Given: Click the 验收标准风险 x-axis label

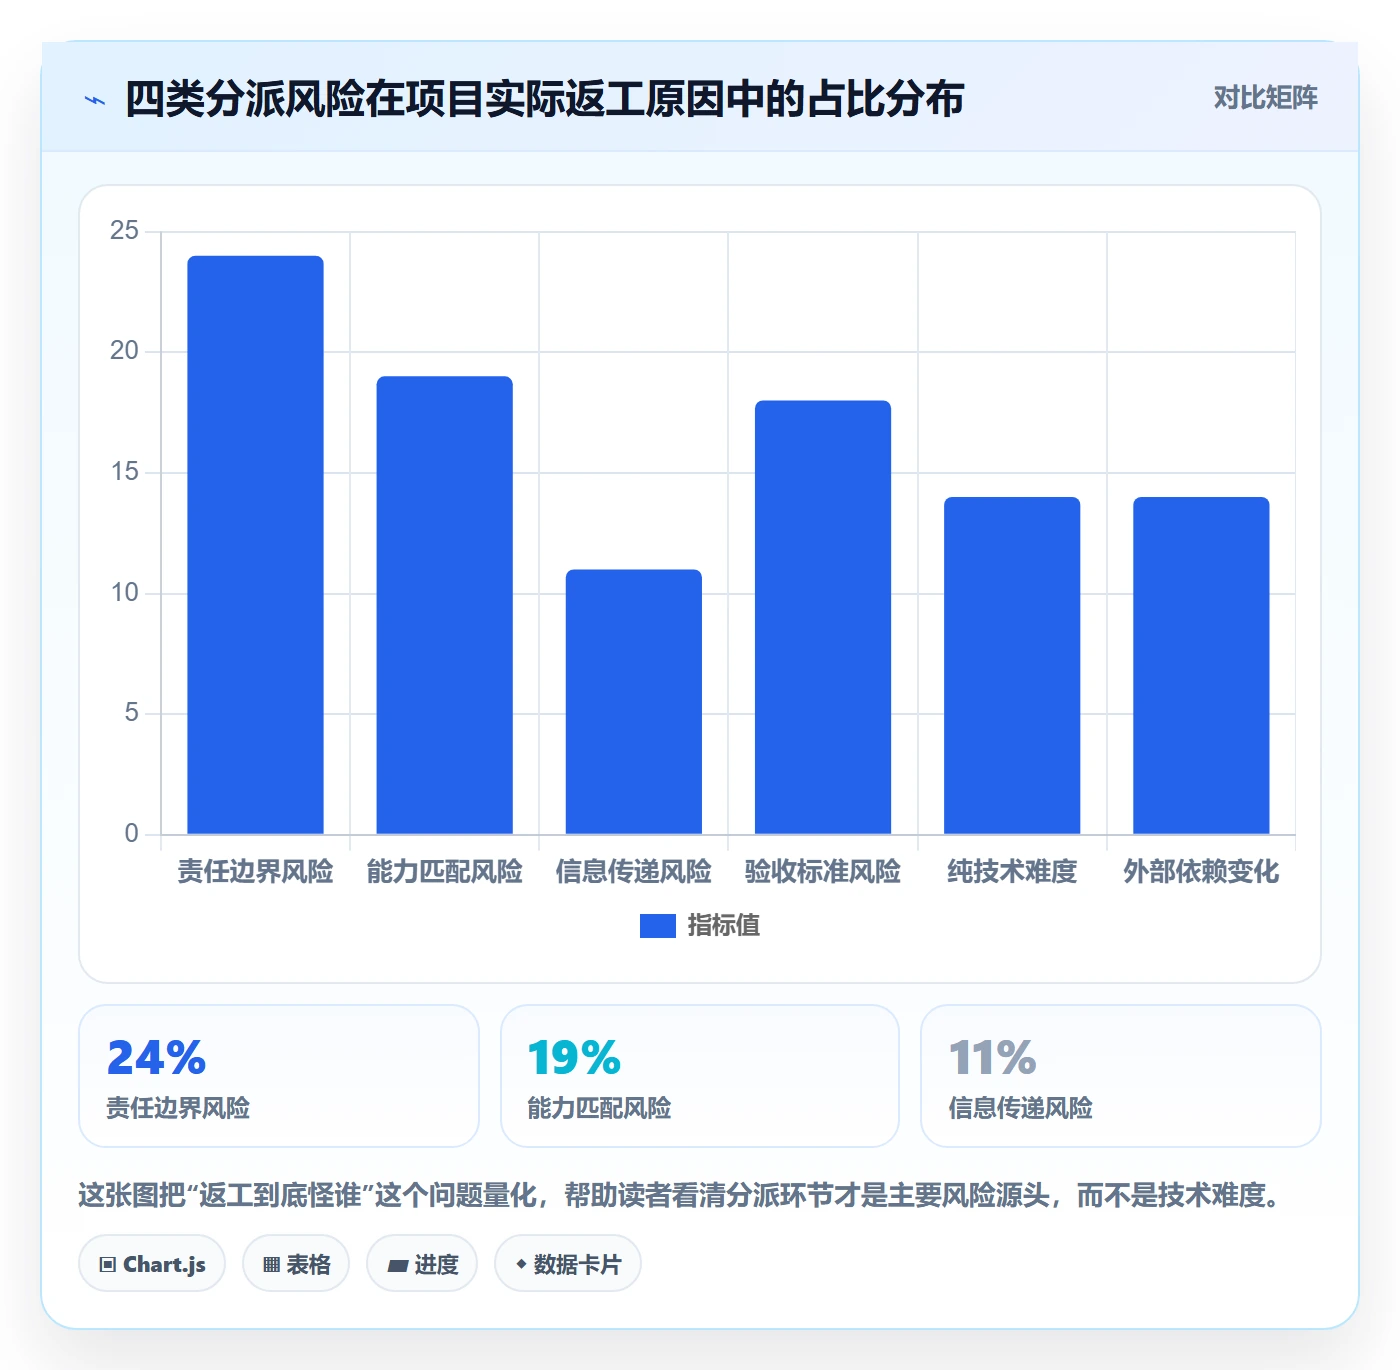Looking at the screenshot, I should (x=823, y=872).
